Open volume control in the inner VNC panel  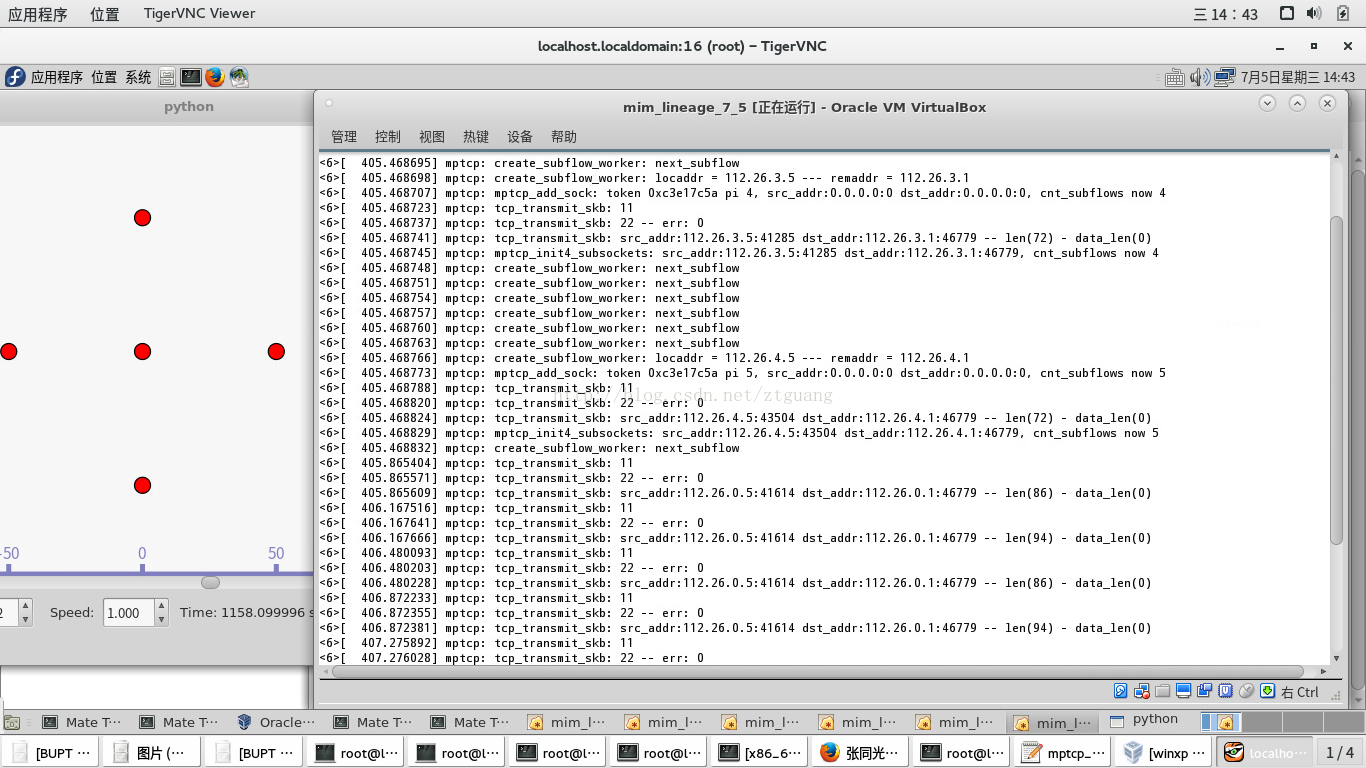(1200, 77)
